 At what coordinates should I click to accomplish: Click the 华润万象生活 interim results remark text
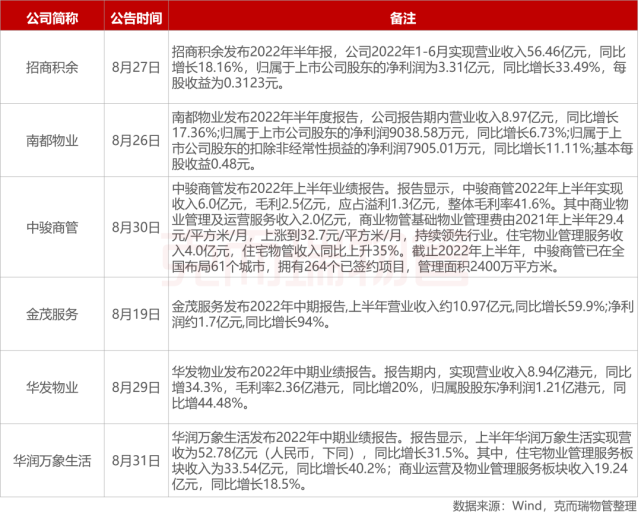[402, 461]
